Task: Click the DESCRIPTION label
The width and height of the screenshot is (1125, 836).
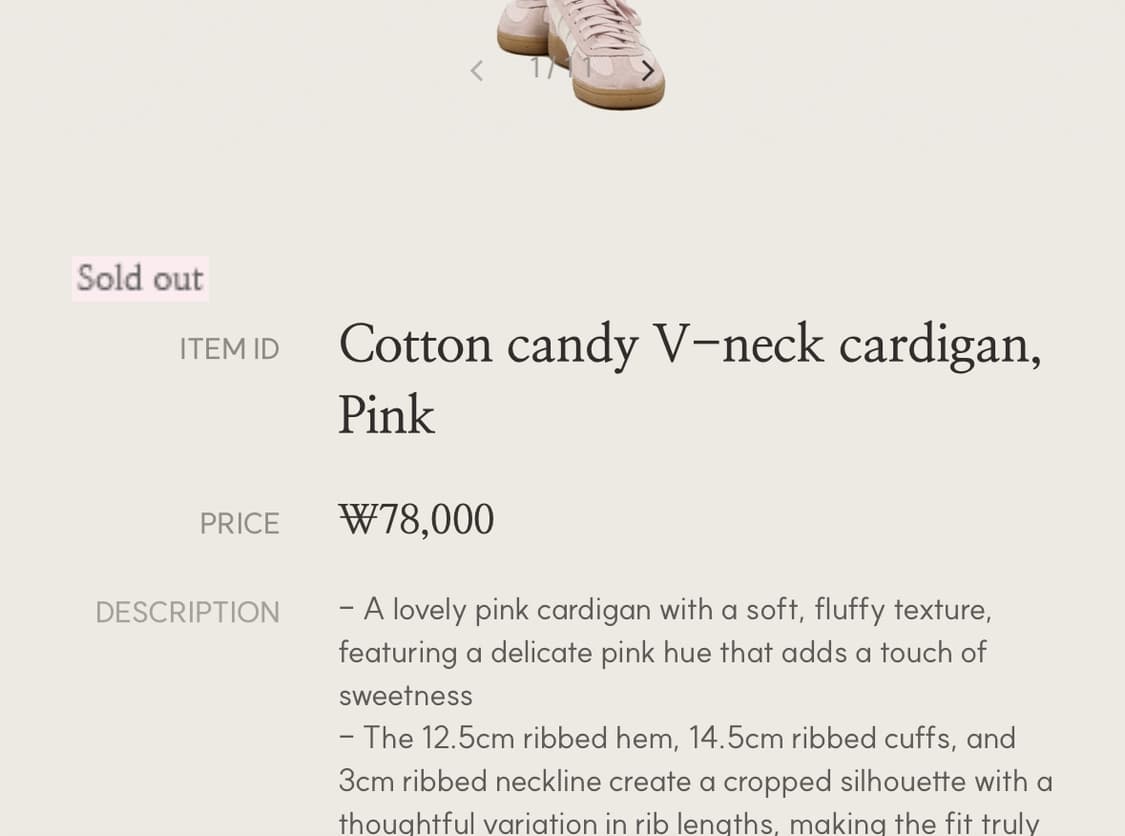Action: click(187, 612)
